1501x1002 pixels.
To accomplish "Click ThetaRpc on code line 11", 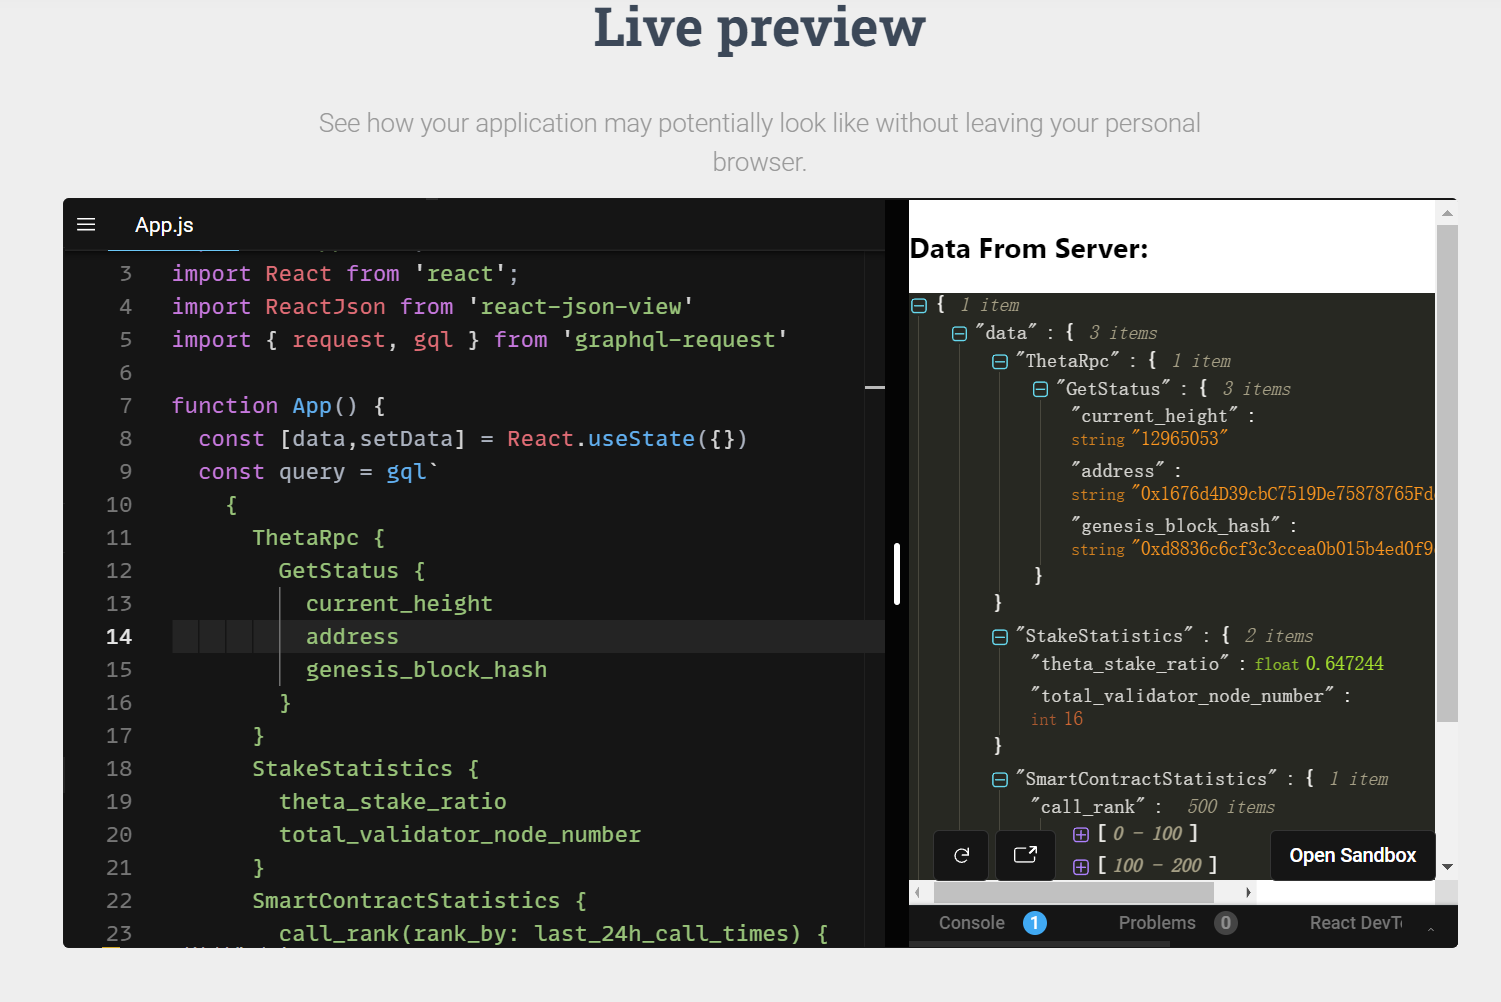I will [x=305, y=538].
